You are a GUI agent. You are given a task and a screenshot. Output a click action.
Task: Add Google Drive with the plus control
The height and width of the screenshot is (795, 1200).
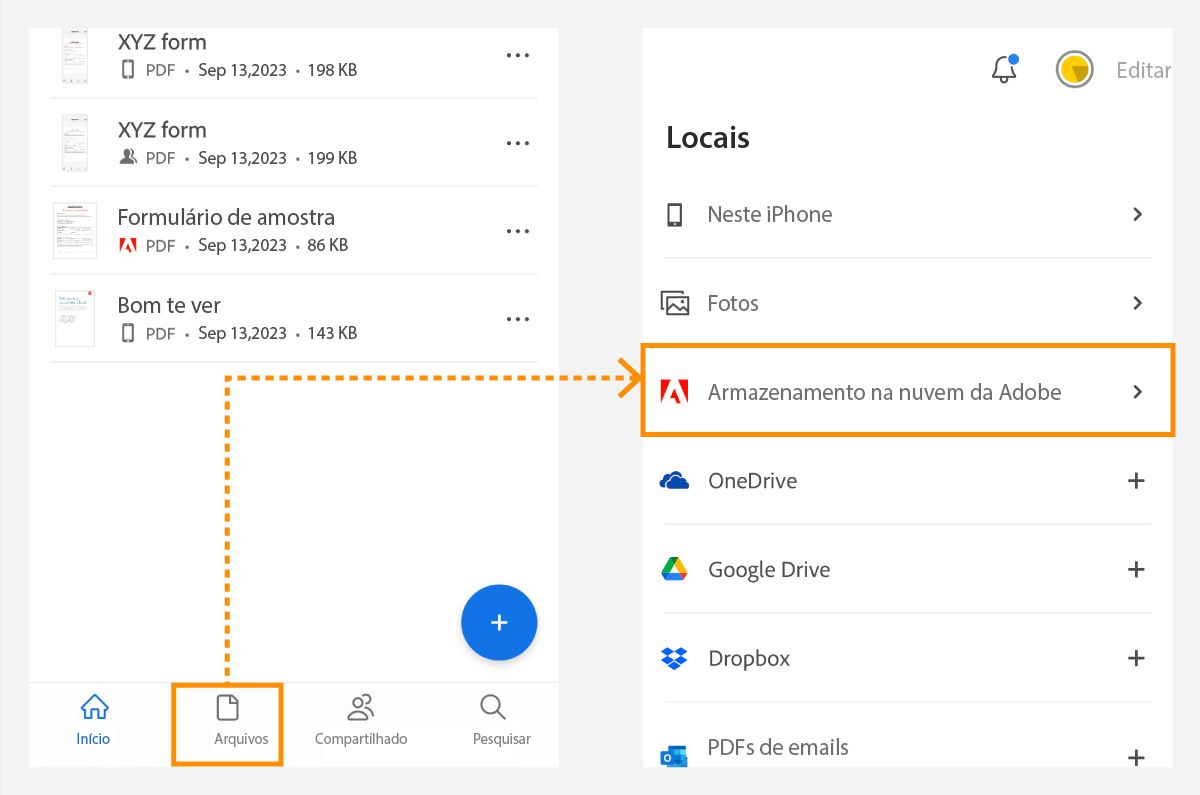click(x=1136, y=569)
